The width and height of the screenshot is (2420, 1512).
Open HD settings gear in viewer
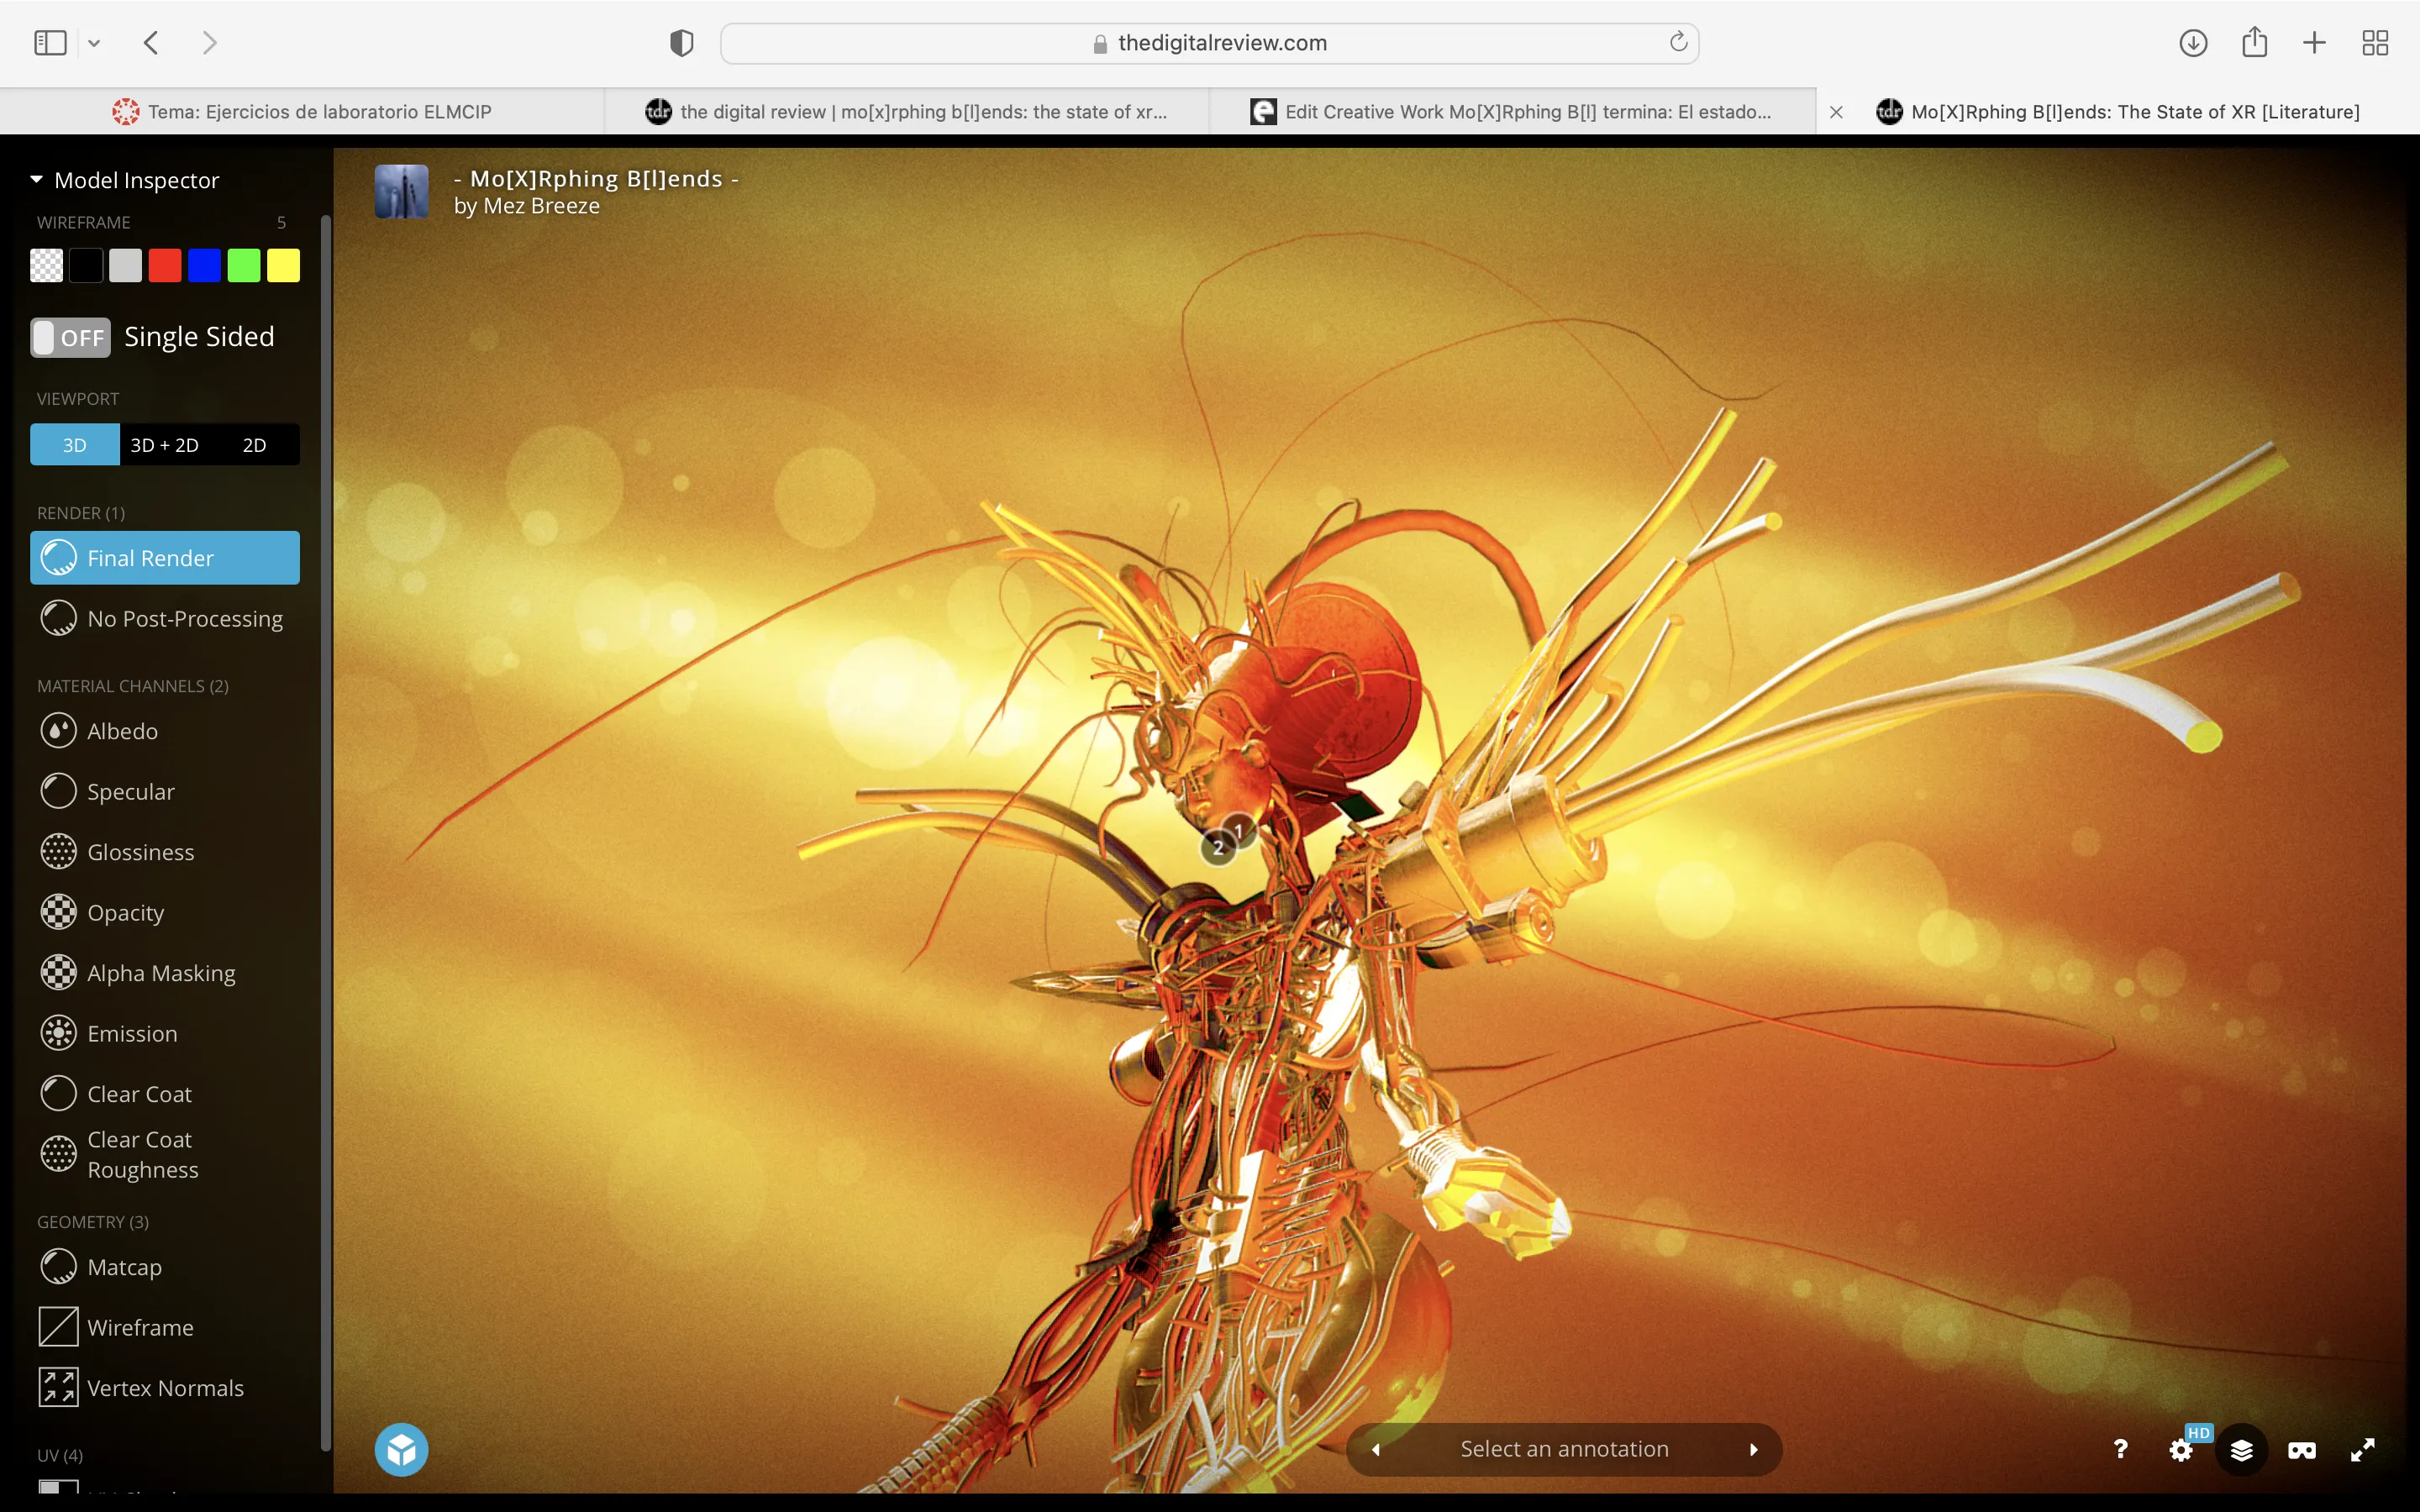pyautogui.click(x=2182, y=1449)
